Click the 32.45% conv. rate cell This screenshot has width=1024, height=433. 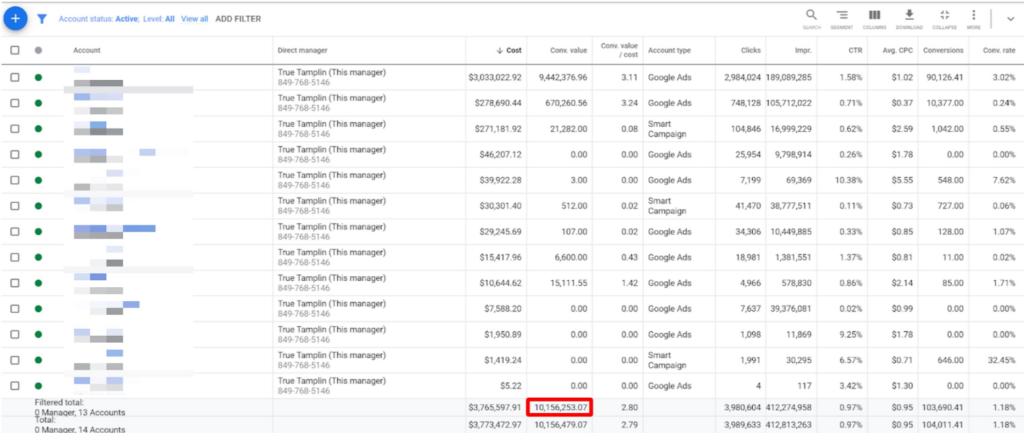tap(1002, 361)
